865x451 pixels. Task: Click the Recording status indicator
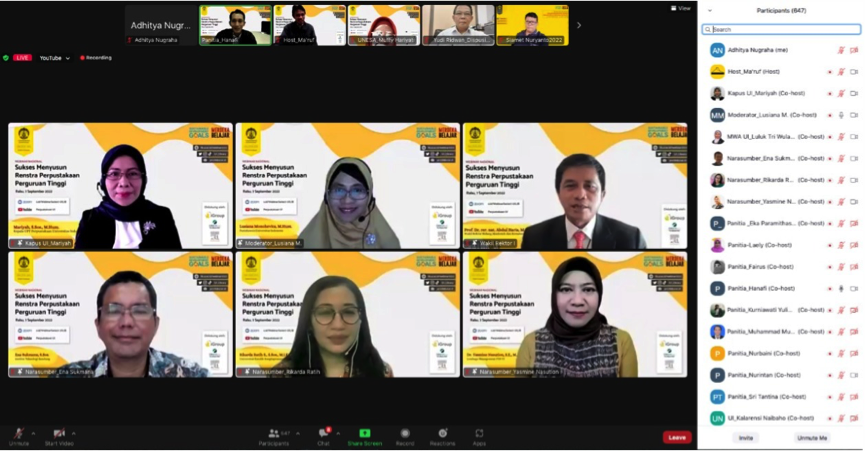point(96,57)
